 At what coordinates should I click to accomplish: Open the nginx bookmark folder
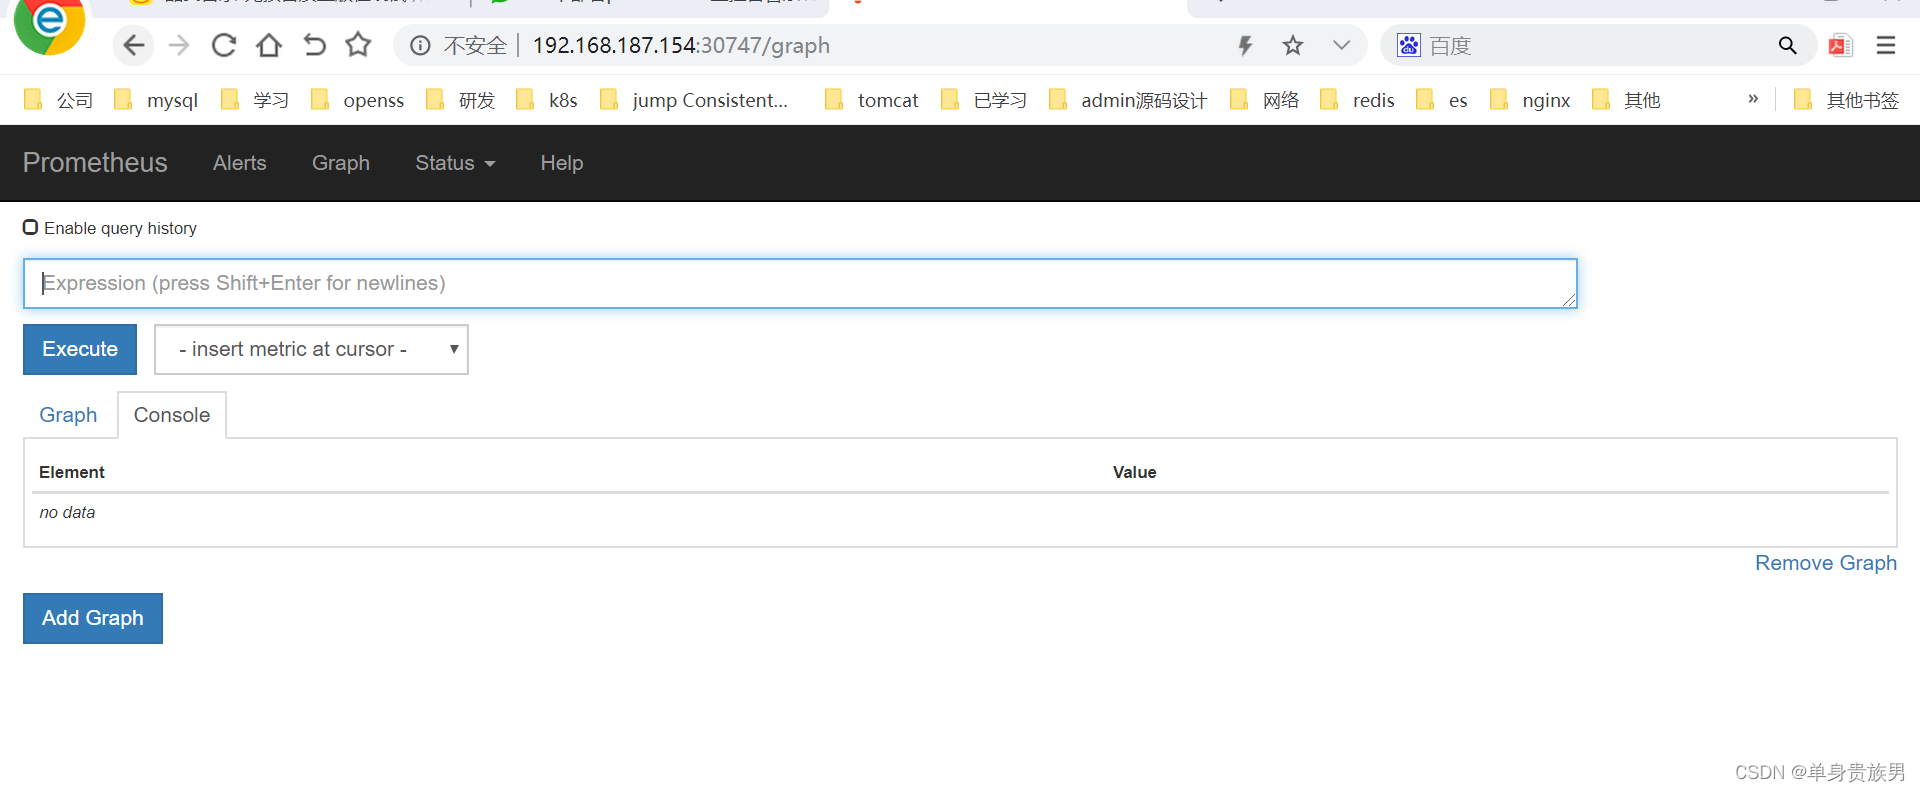[1530, 100]
